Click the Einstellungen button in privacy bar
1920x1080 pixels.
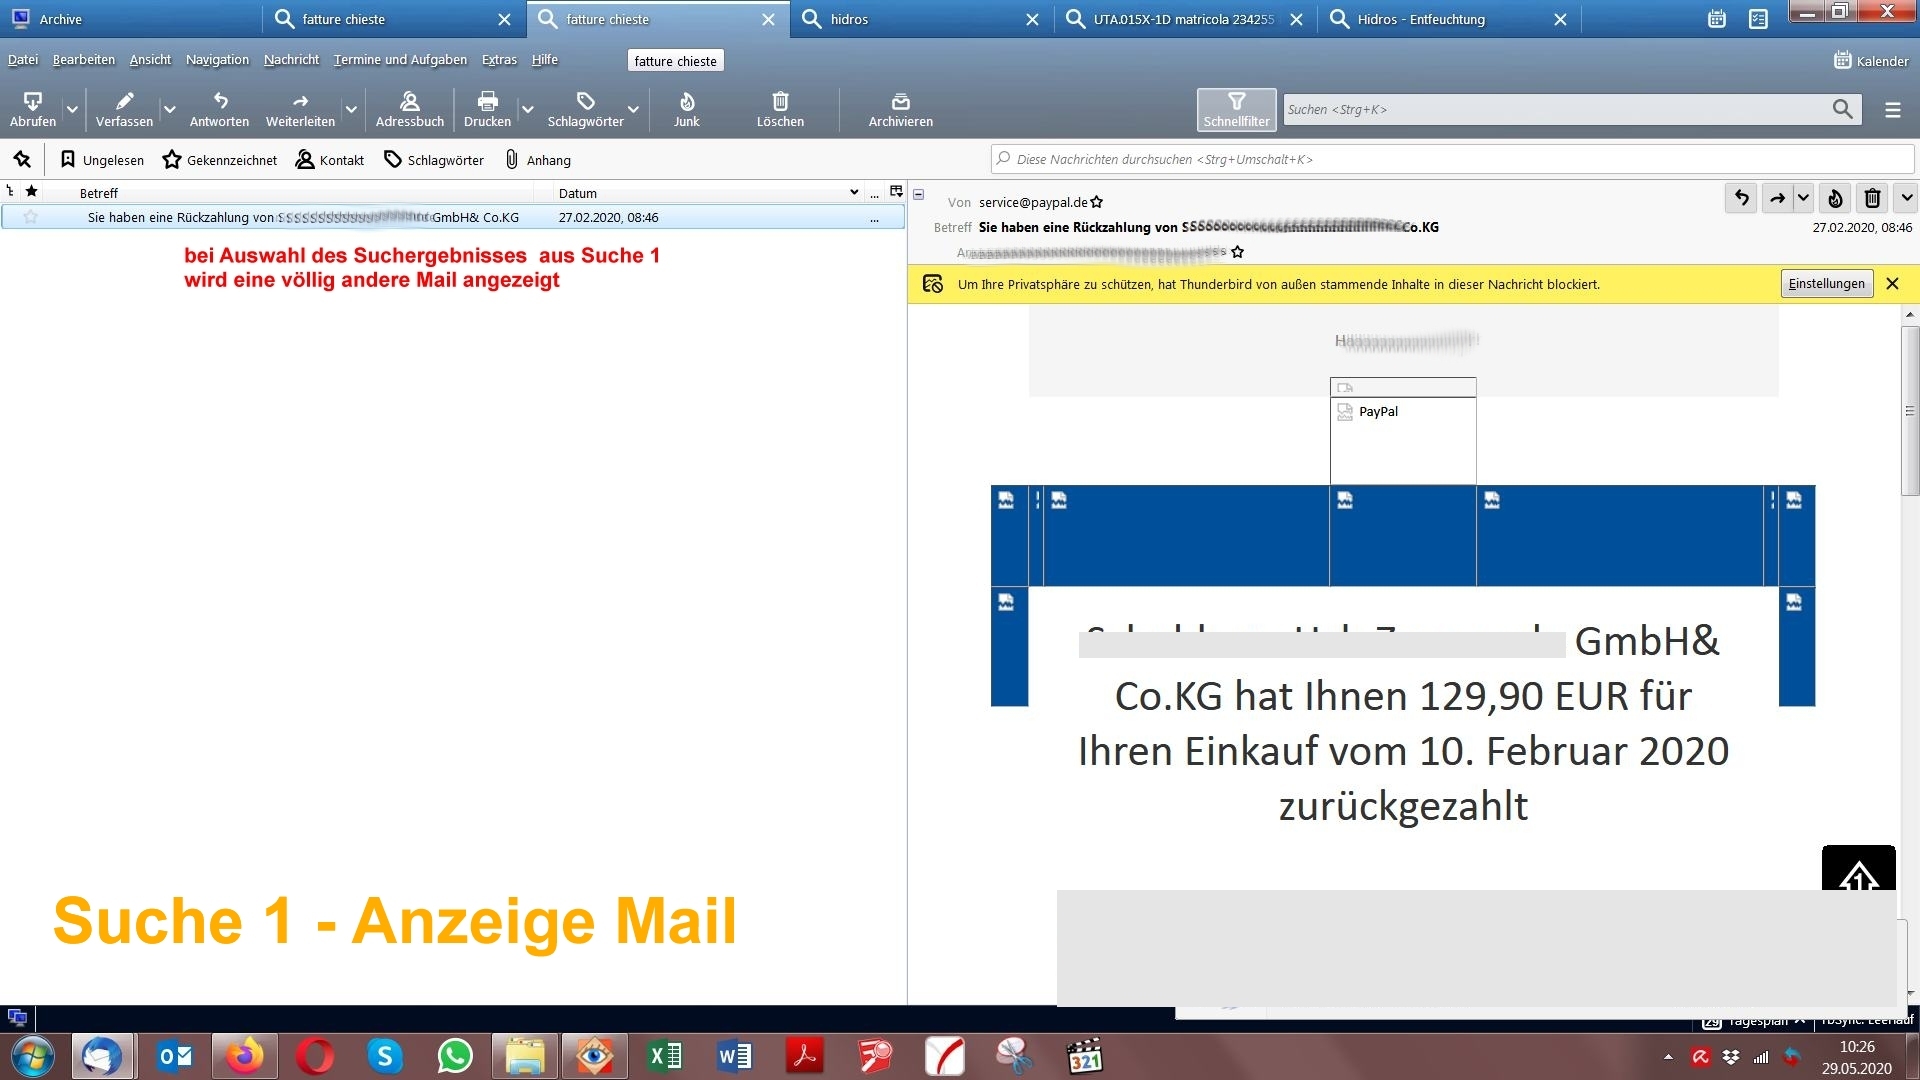(1826, 284)
